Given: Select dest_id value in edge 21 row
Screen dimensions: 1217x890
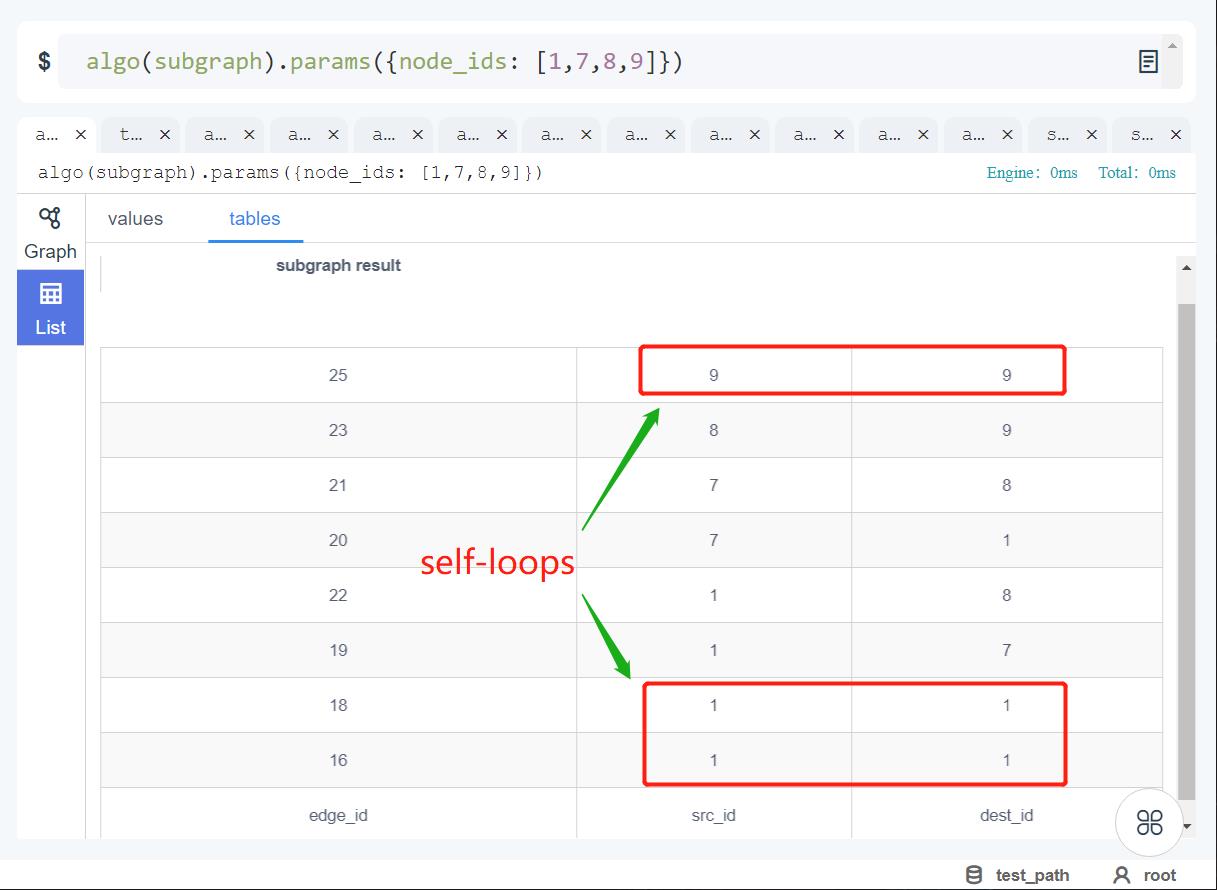Looking at the screenshot, I should pyautogui.click(x=1006, y=485).
